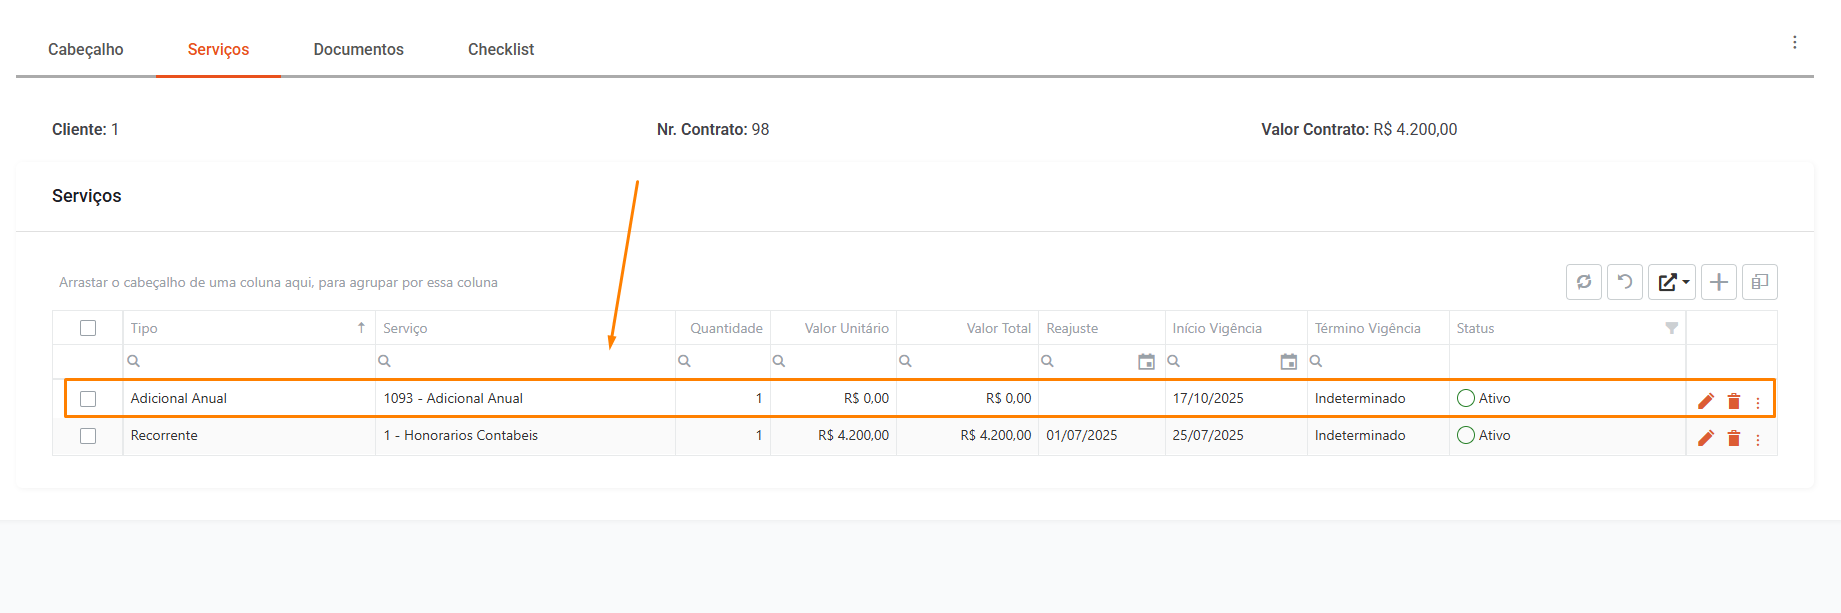This screenshot has height=613, width=1841.
Task: Edit the Adicional Anual row
Action: point(1706,401)
